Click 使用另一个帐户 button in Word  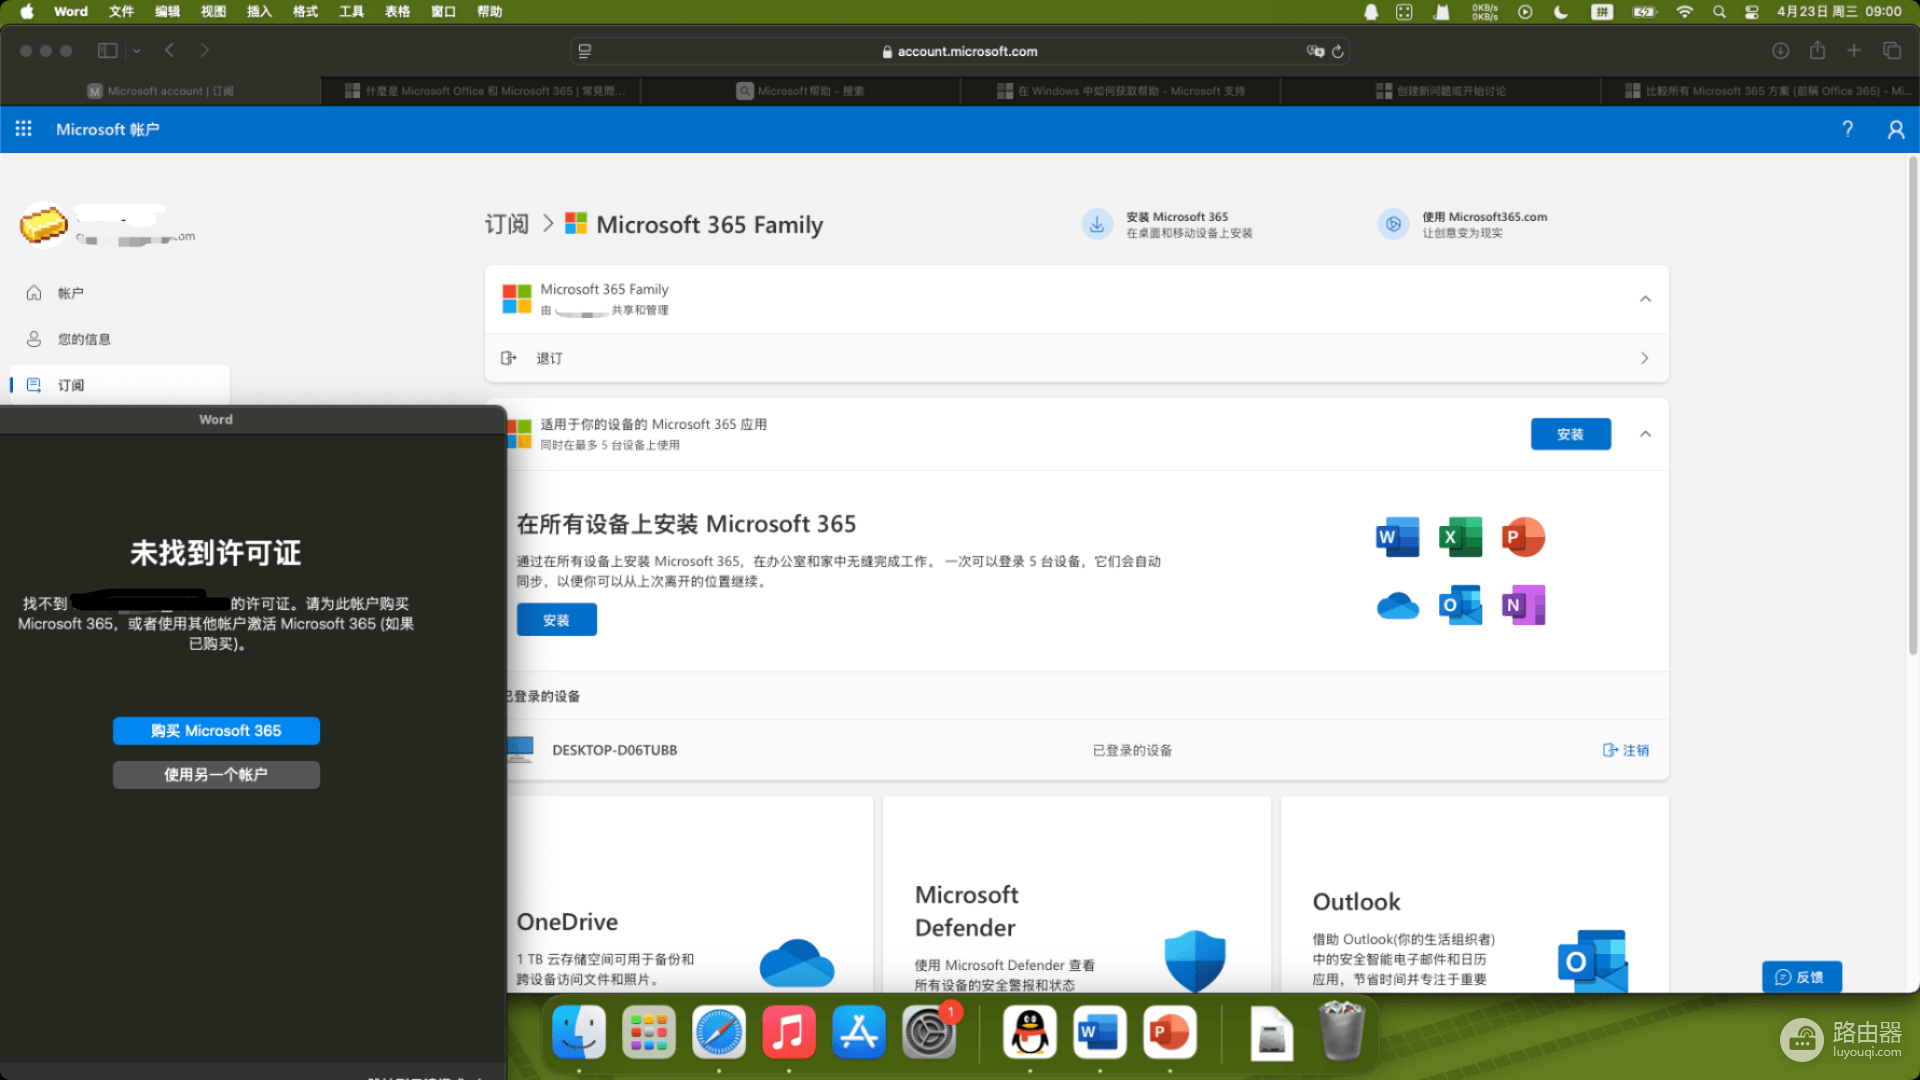(216, 775)
